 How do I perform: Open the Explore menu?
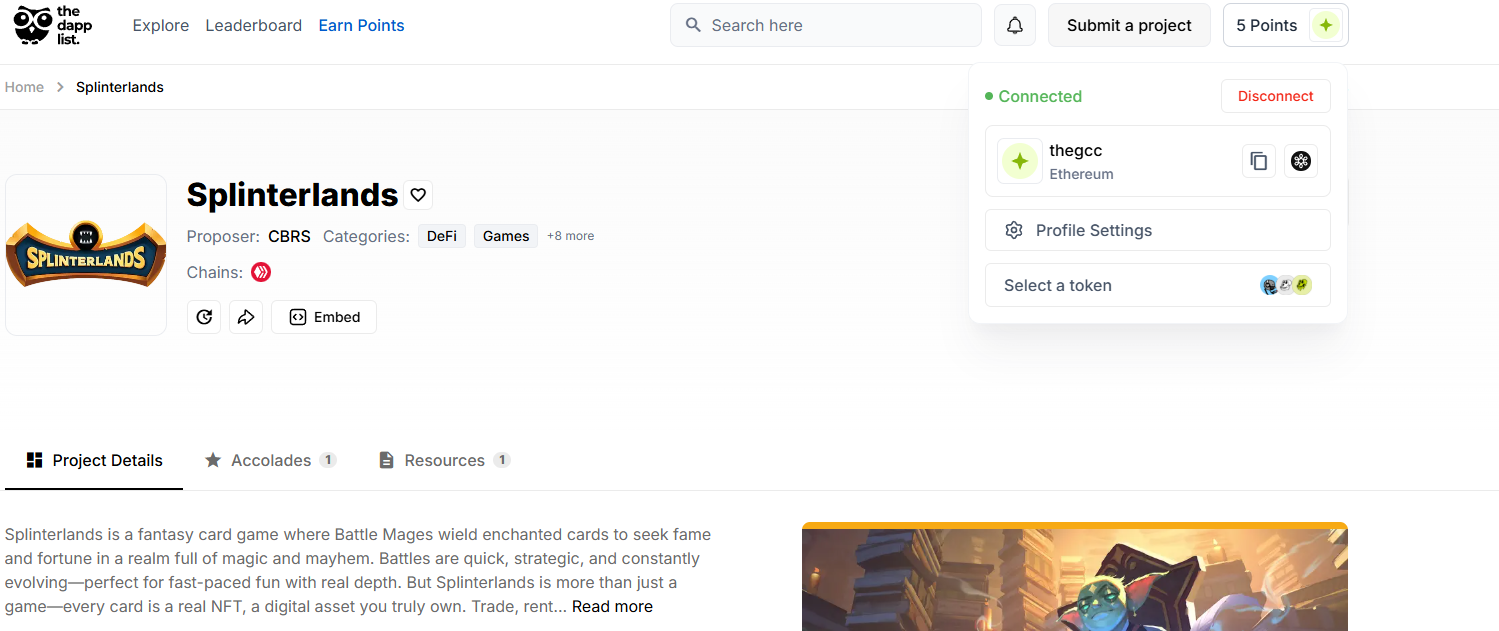(161, 25)
